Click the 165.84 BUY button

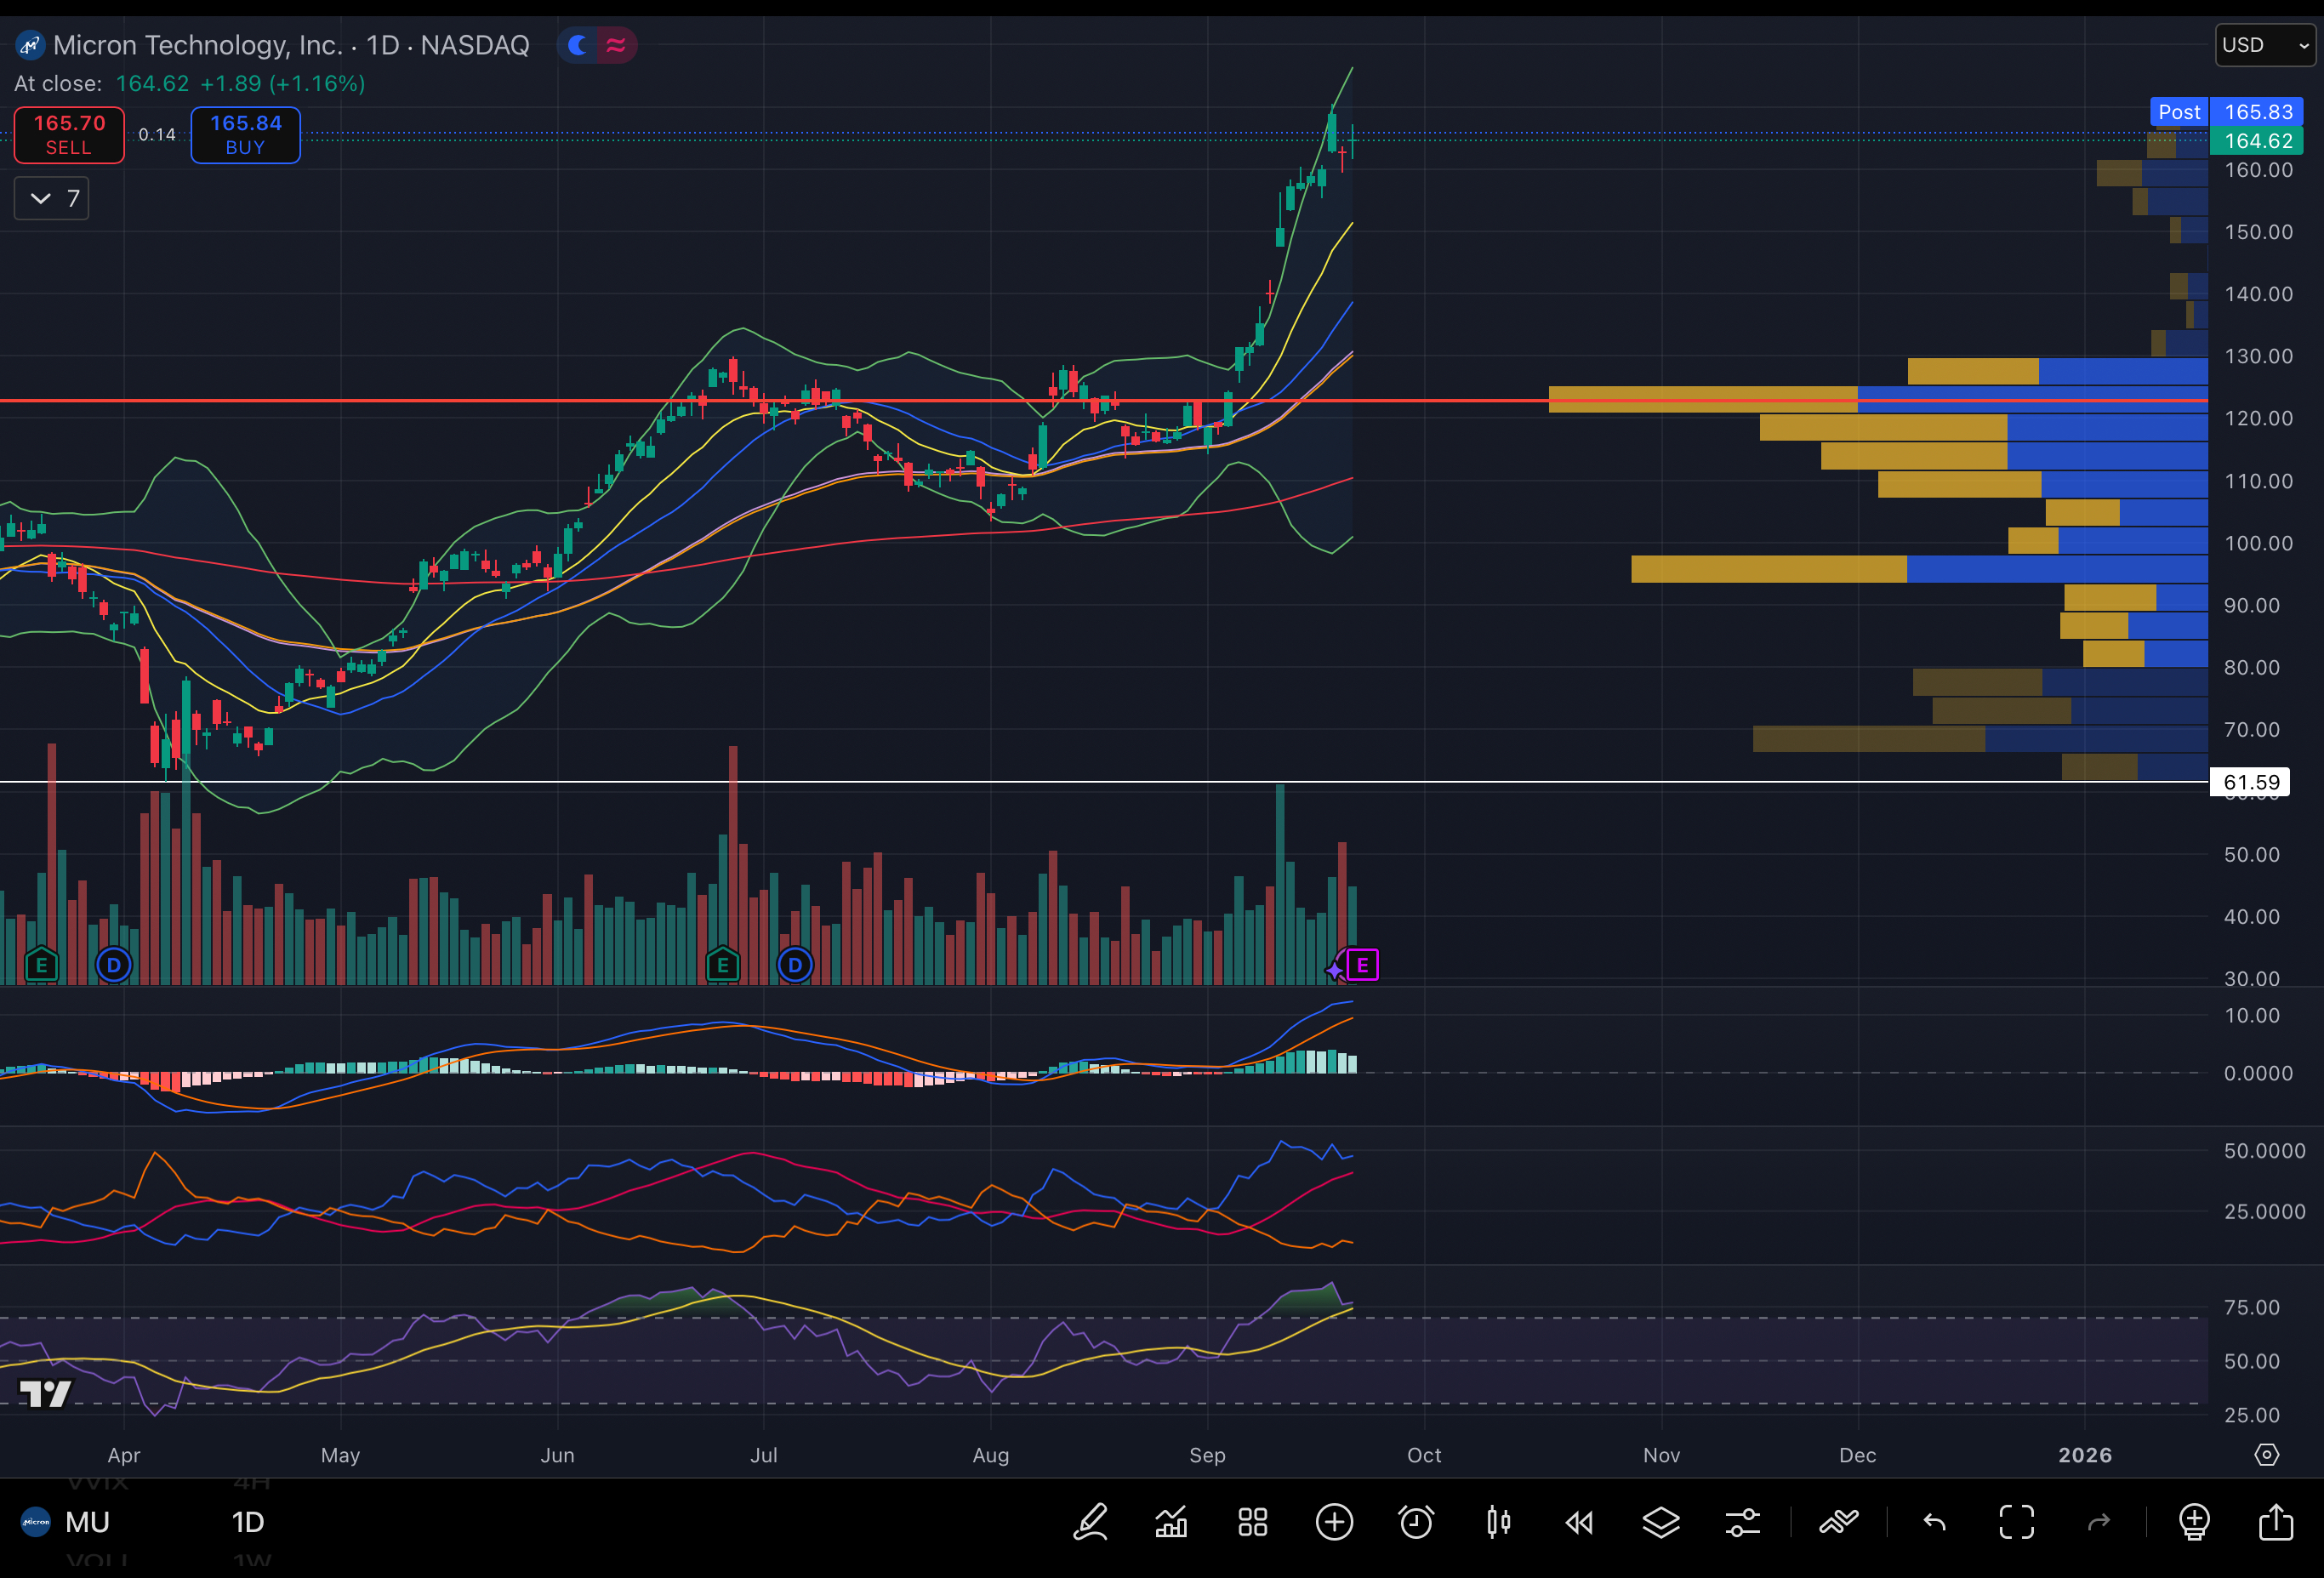(245, 134)
